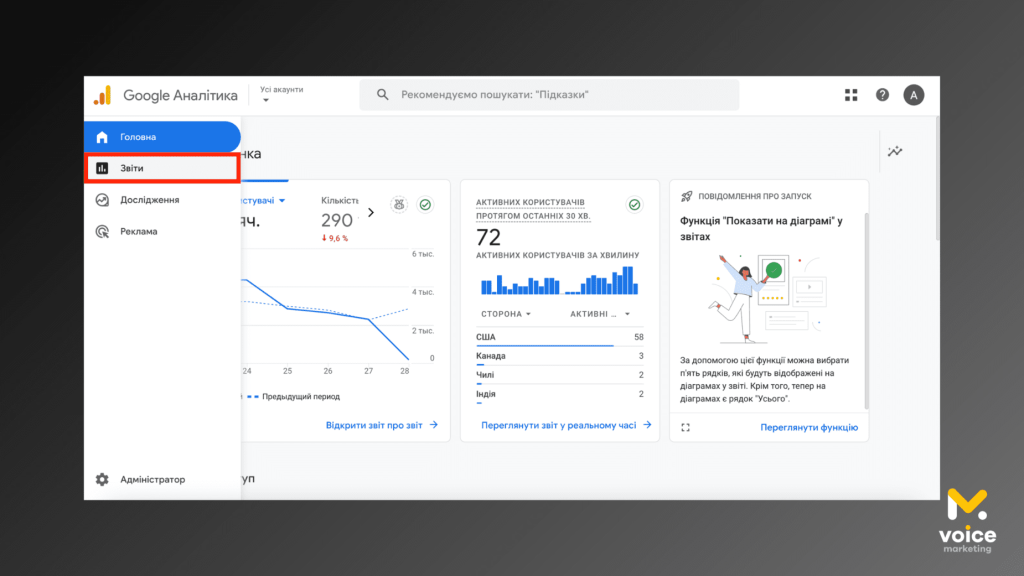This screenshot has height=576, width=1024.
Task: Go to "Реклама" in the sidebar
Action: pyautogui.click(x=138, y=231)
